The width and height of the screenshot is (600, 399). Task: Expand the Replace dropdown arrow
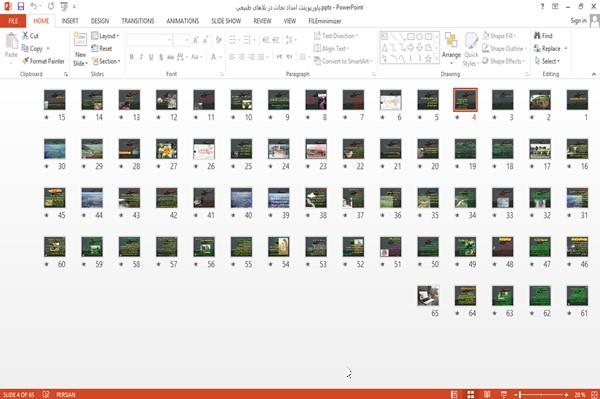(x=566, y=49)
